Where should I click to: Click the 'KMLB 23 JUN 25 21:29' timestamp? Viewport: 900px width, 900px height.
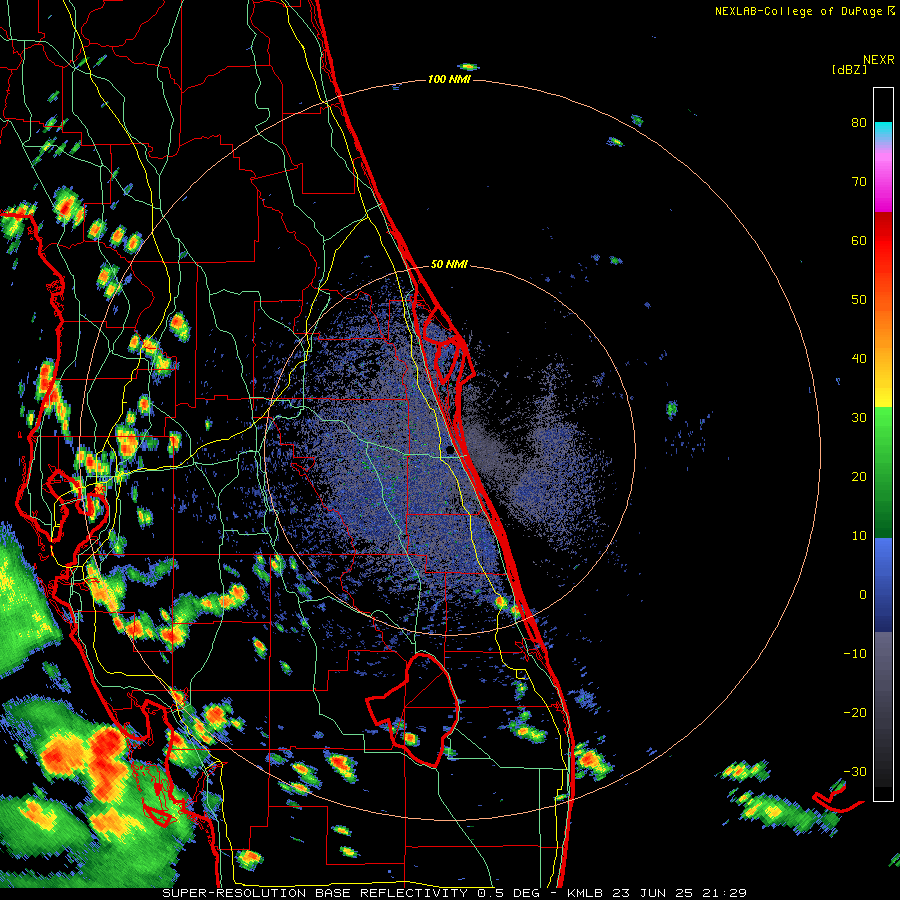[657, 893]
